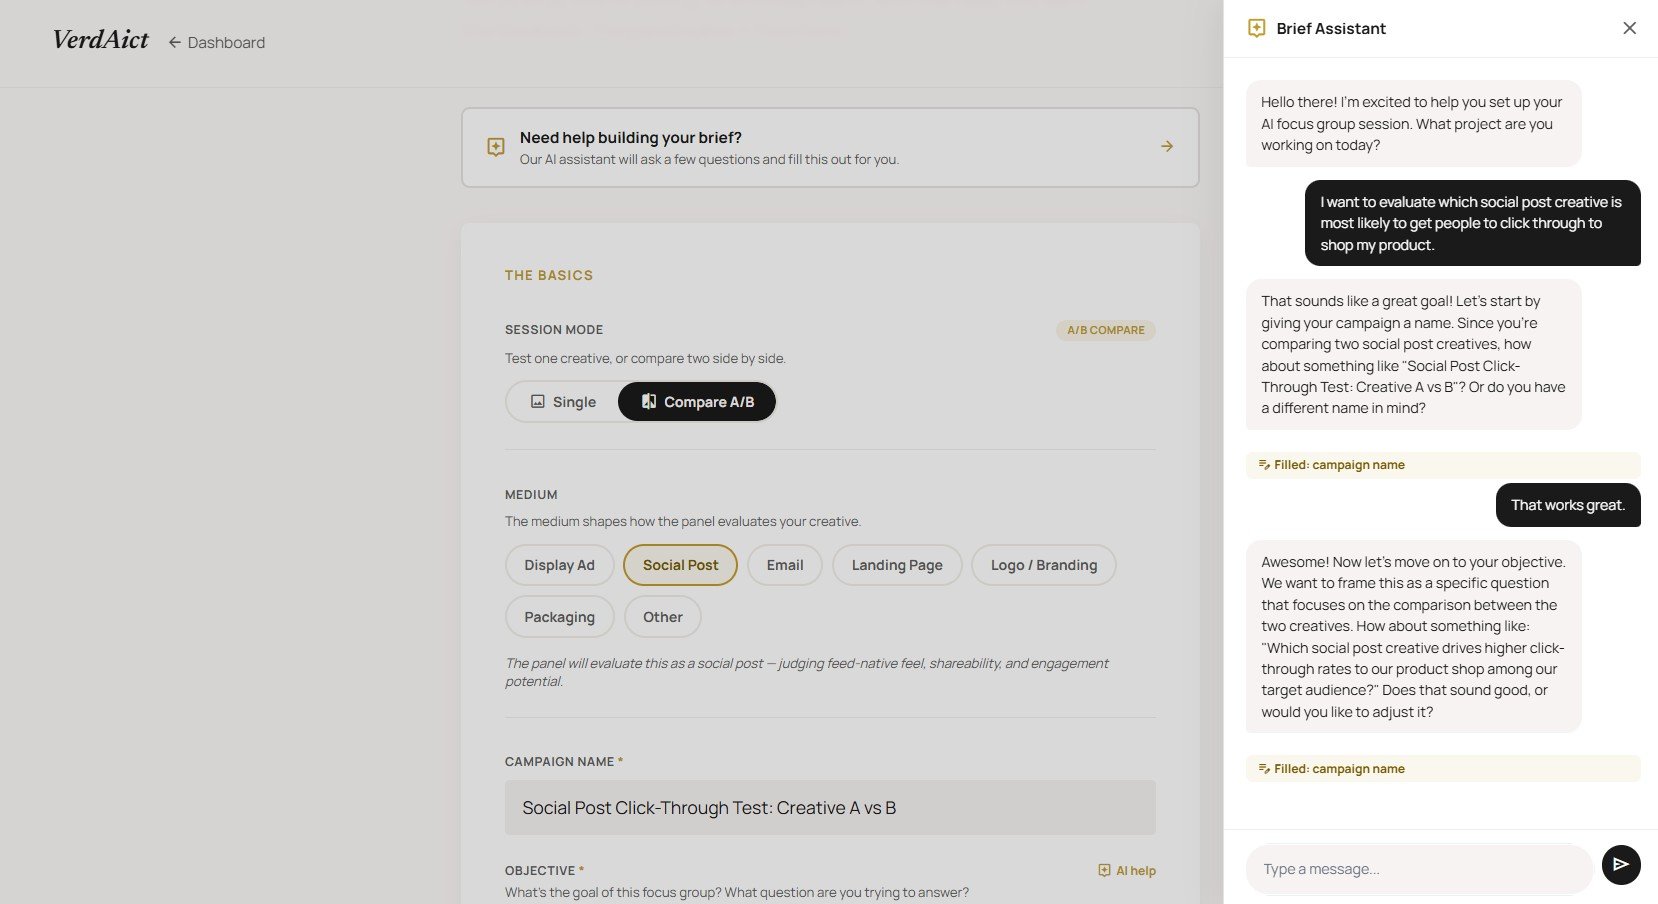Click 'THE BASICS' section heading
Image resolution: width=1658 pixels, height=904 pixels.
click(549, 275)
